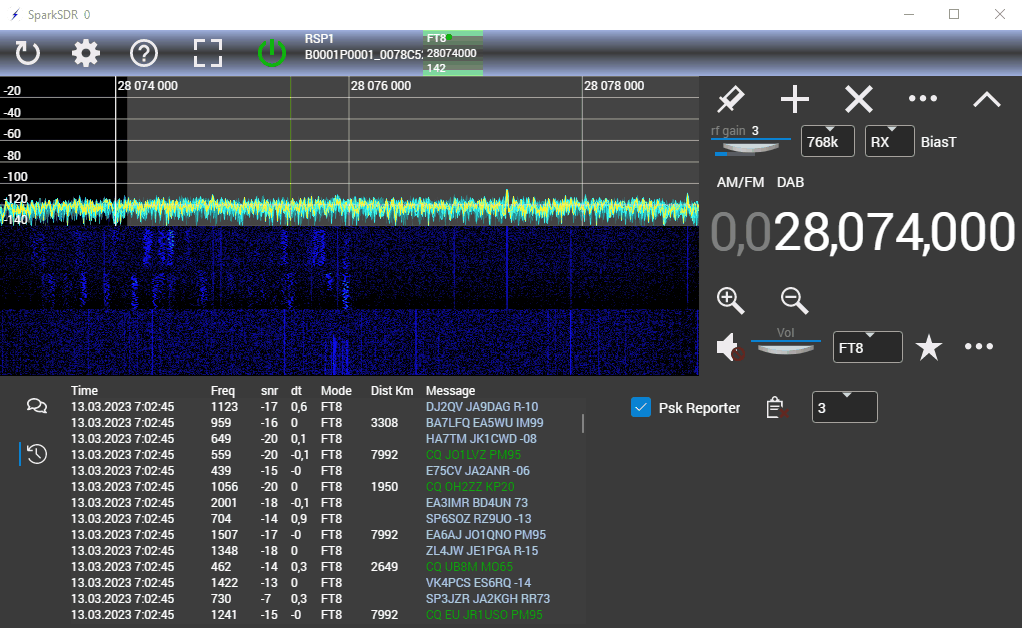
Task: Switch to the AM/FM tab
Action: pyautogui.click(x=740, y=182)
